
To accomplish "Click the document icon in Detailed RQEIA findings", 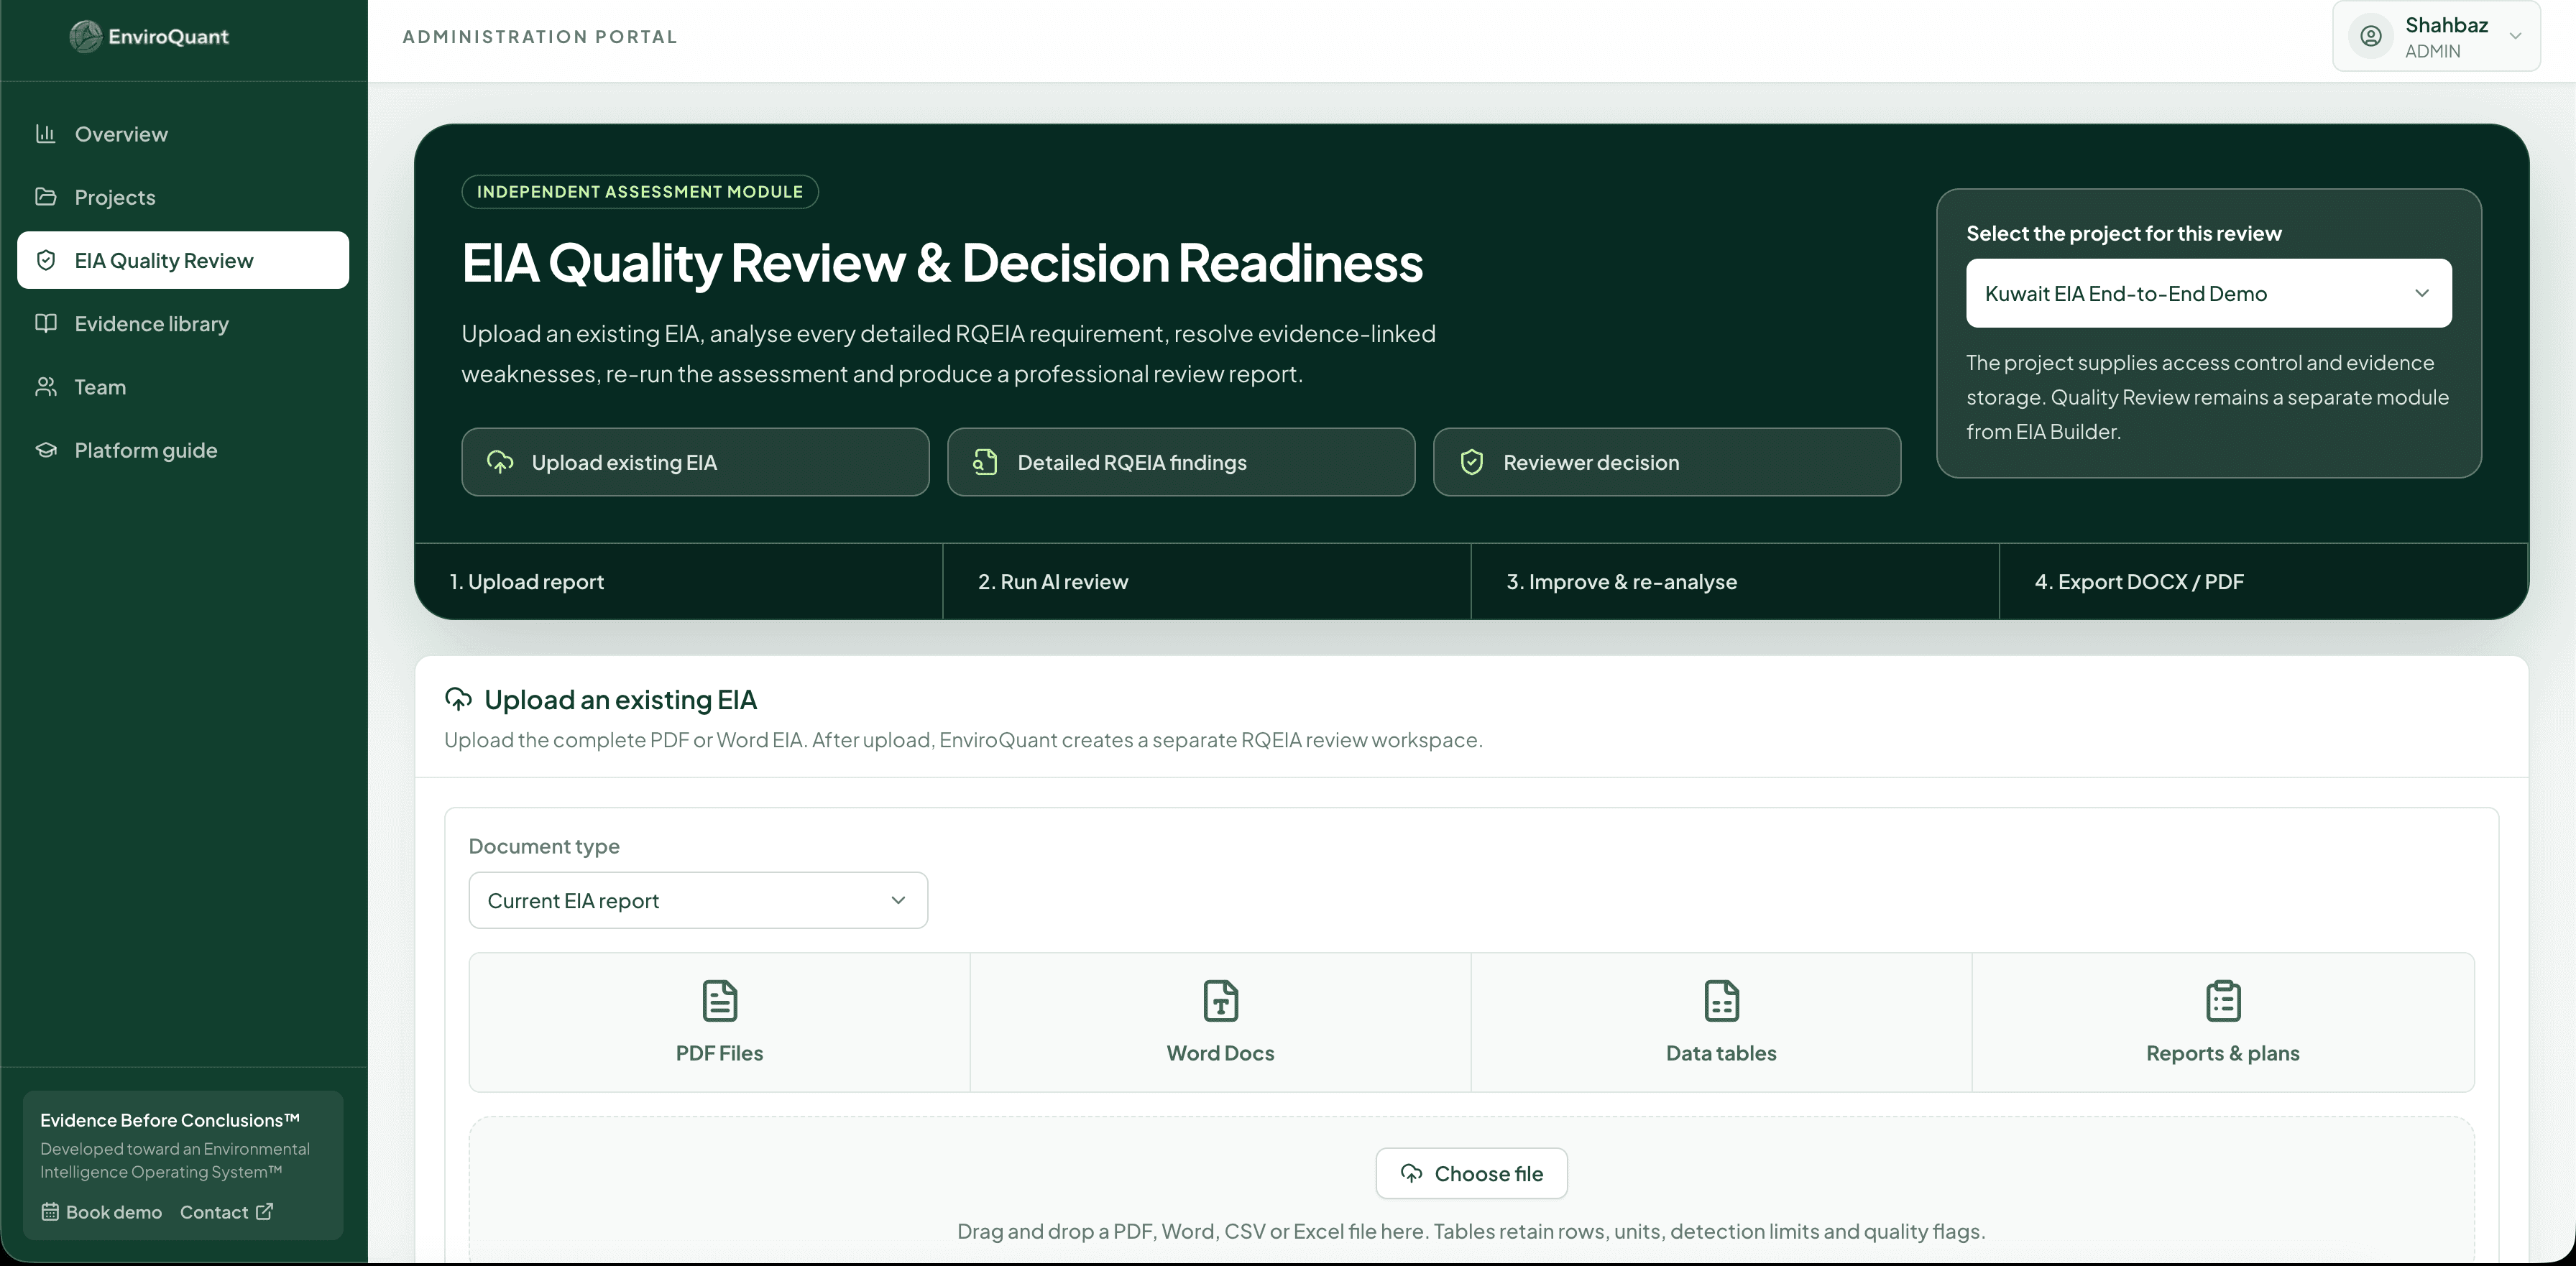I will (985, 461).
